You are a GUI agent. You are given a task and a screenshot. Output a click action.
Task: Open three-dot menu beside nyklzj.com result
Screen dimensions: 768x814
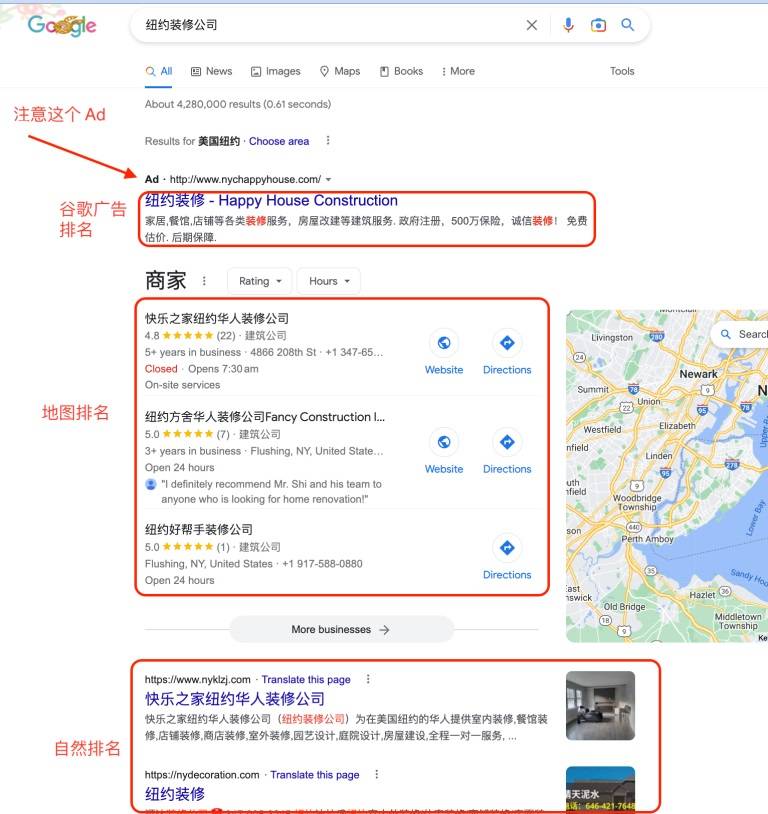click(x=368, y=679)
